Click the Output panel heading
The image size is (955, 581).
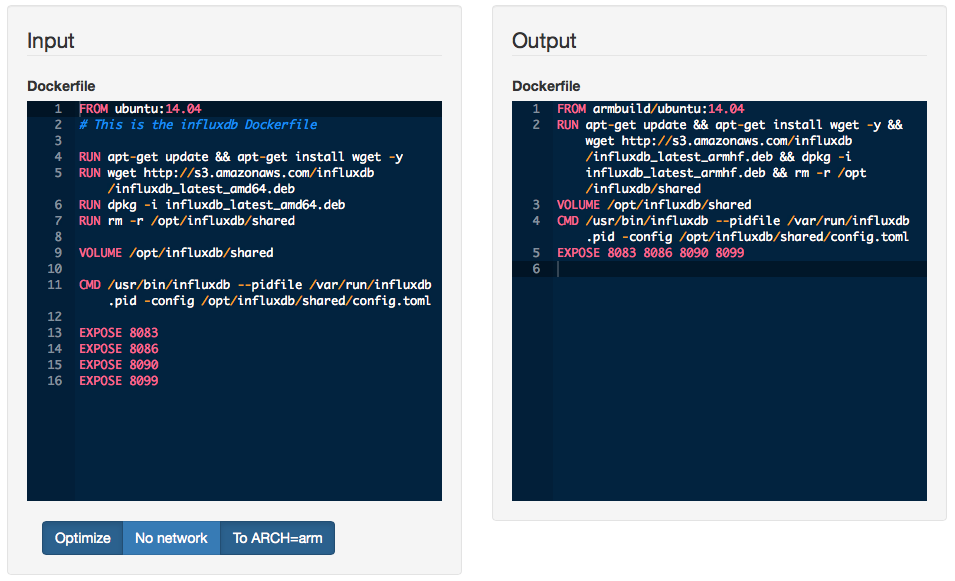pyautogui.click(x=544, y=41)
